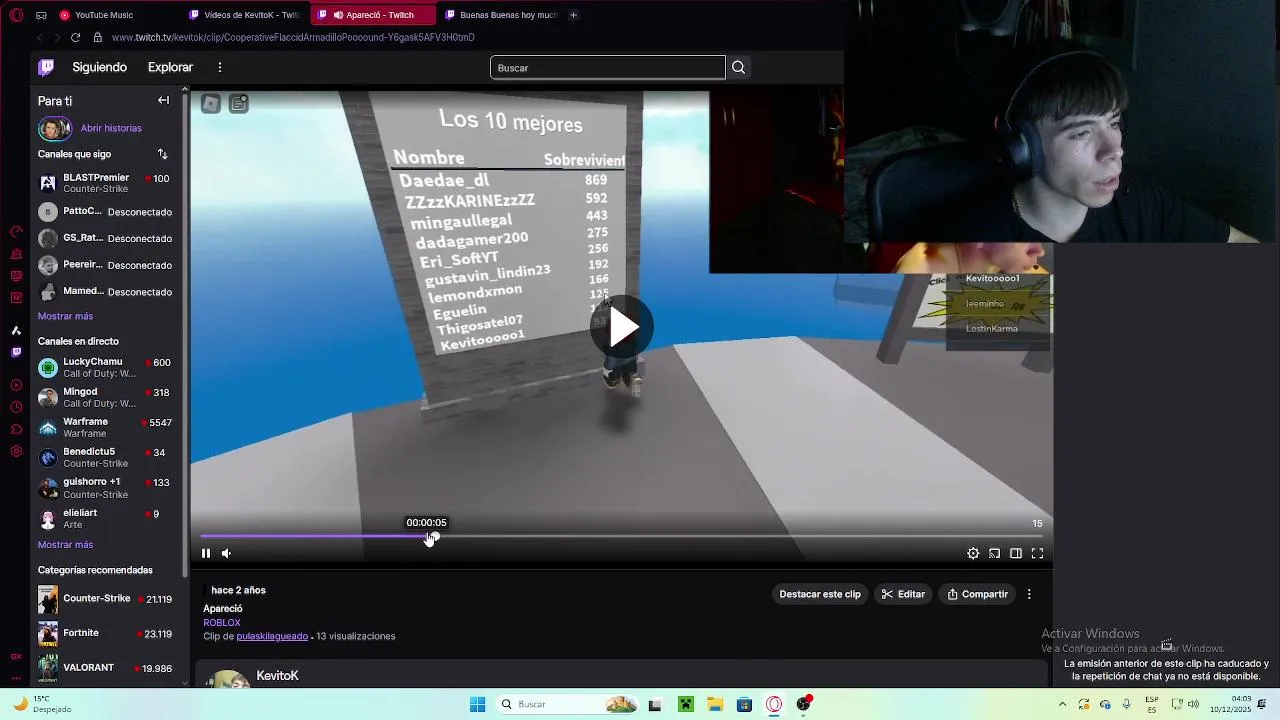Click the Compartir button

pyautogui.click(x=978, y=594)
